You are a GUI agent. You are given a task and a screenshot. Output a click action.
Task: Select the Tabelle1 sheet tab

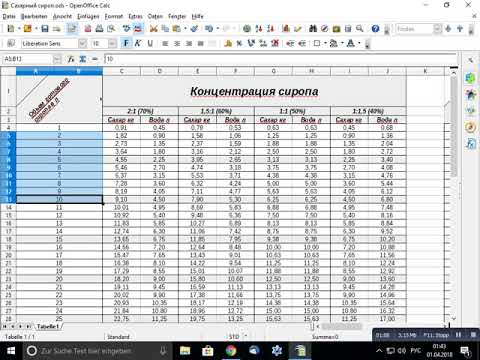[x=48, y=326]
